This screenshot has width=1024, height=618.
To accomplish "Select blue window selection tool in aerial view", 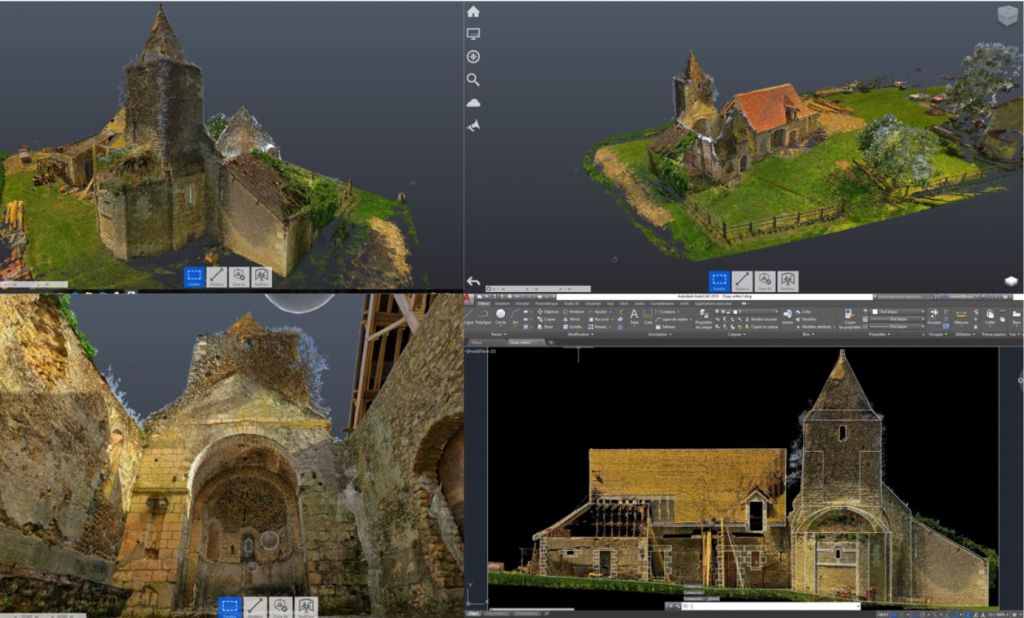I will 719,281.
